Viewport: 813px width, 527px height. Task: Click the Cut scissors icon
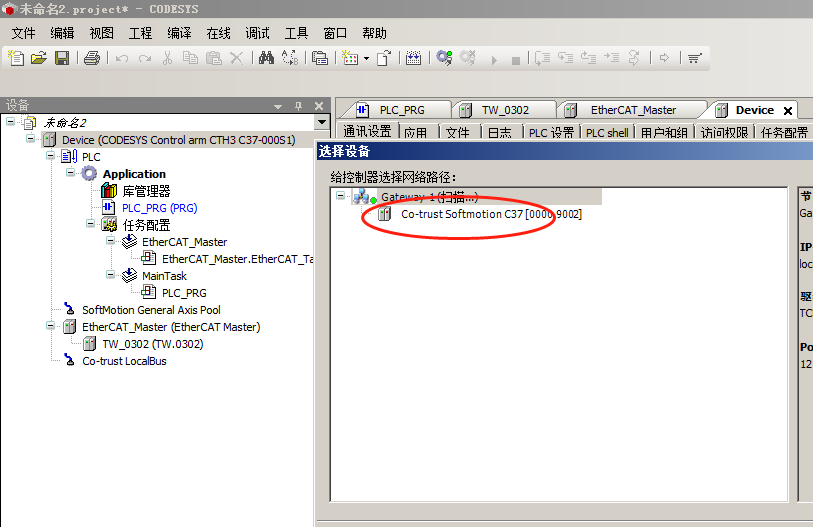[x=167, y=58]
